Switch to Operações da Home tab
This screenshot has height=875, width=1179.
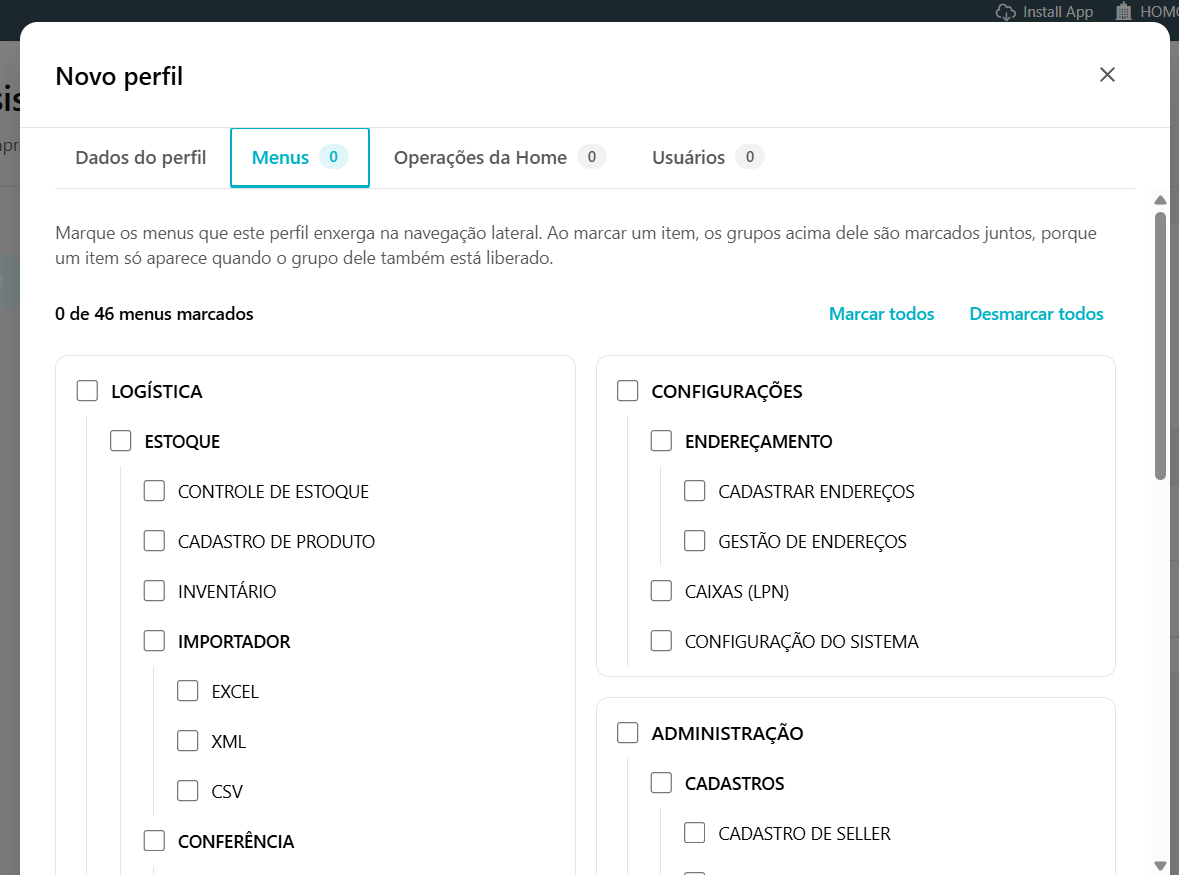click(x=500, y=157)
